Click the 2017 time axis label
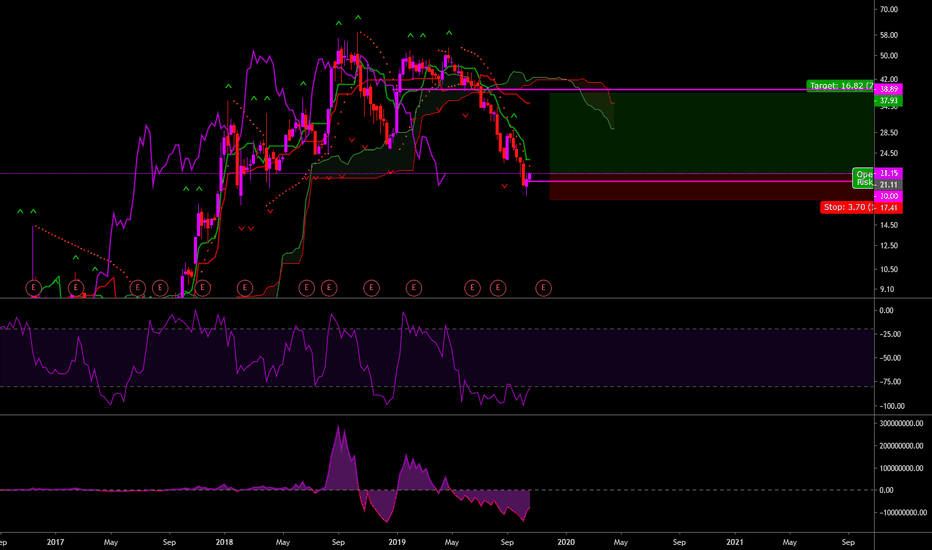932x550 pixels. 55,542
